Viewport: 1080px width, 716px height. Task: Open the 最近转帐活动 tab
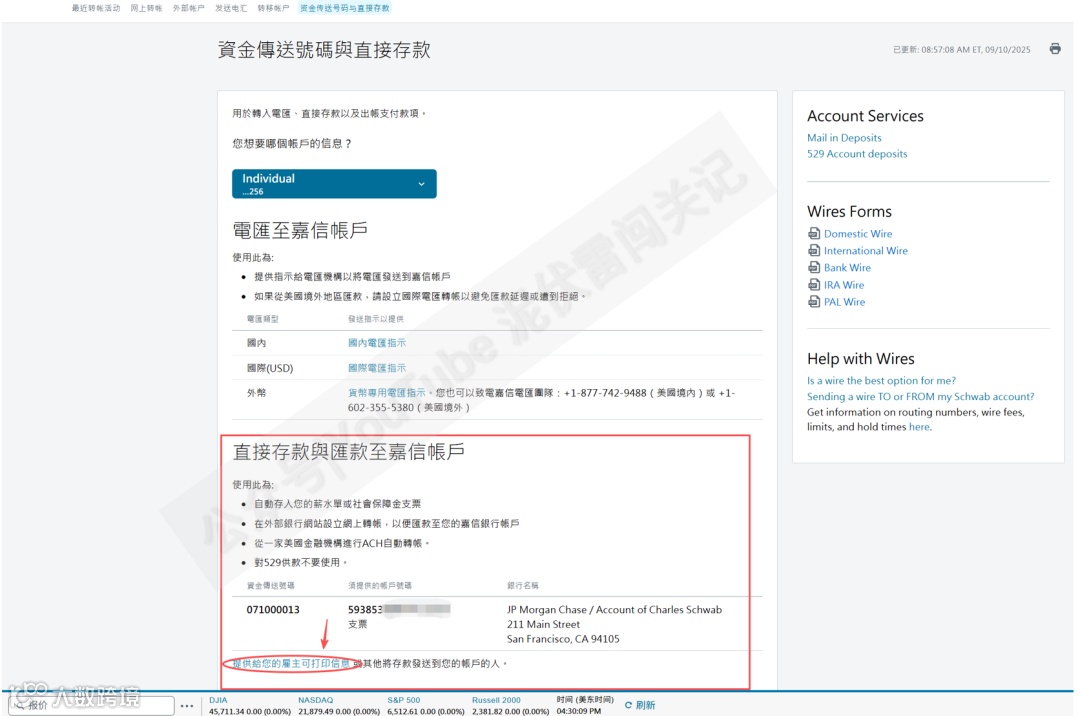[96, 8]
